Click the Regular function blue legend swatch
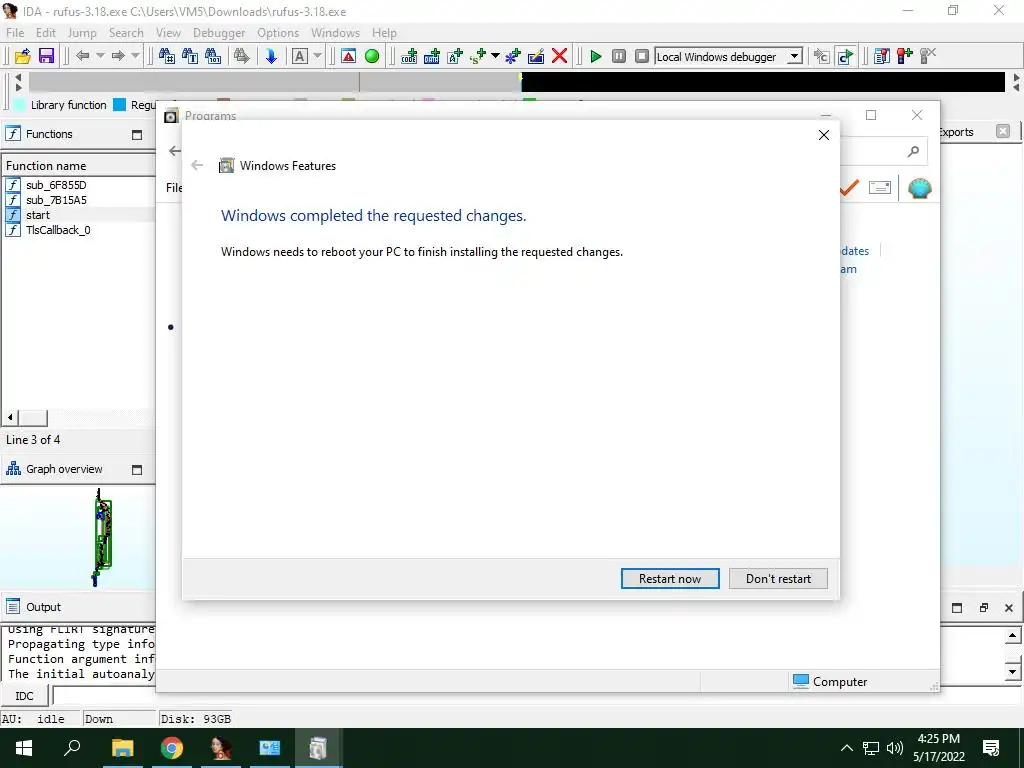The height and width of the screenshot is (768, 1024). [x=120, y=105]
